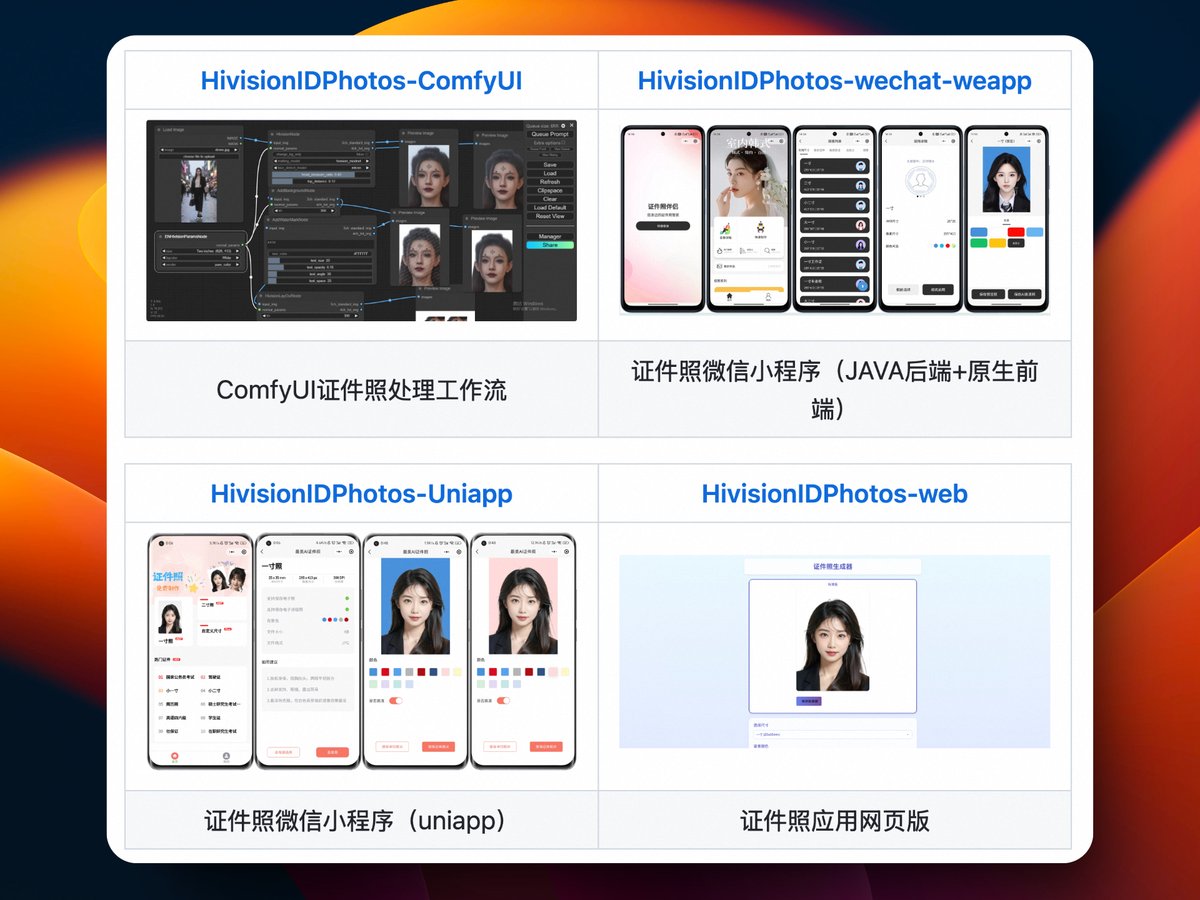Click Clipspace in the ComfyUI side menu
Image resolution: width=1200 pixels, height=900 pixels.
tap(550, 190)
